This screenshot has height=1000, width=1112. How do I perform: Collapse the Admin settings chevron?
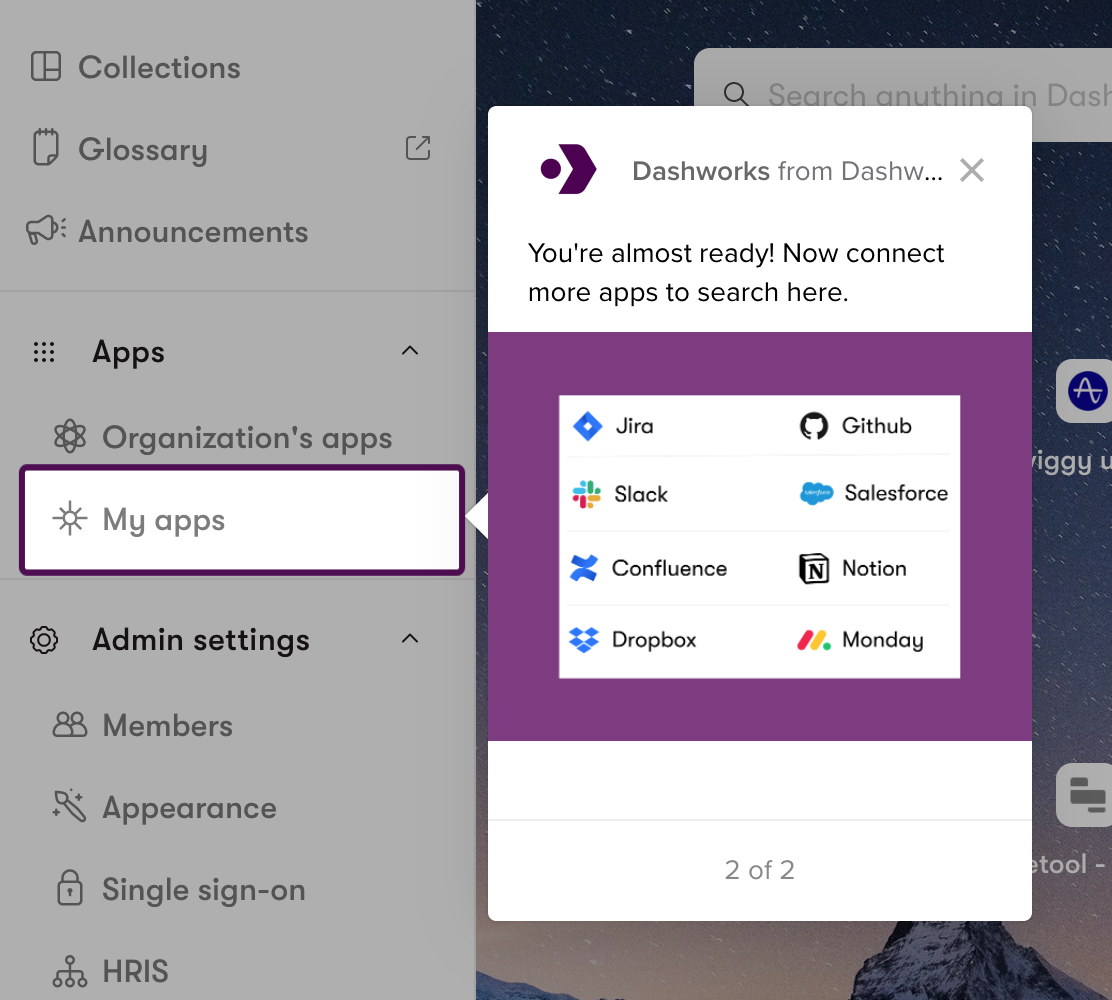(x=410, y=638)
